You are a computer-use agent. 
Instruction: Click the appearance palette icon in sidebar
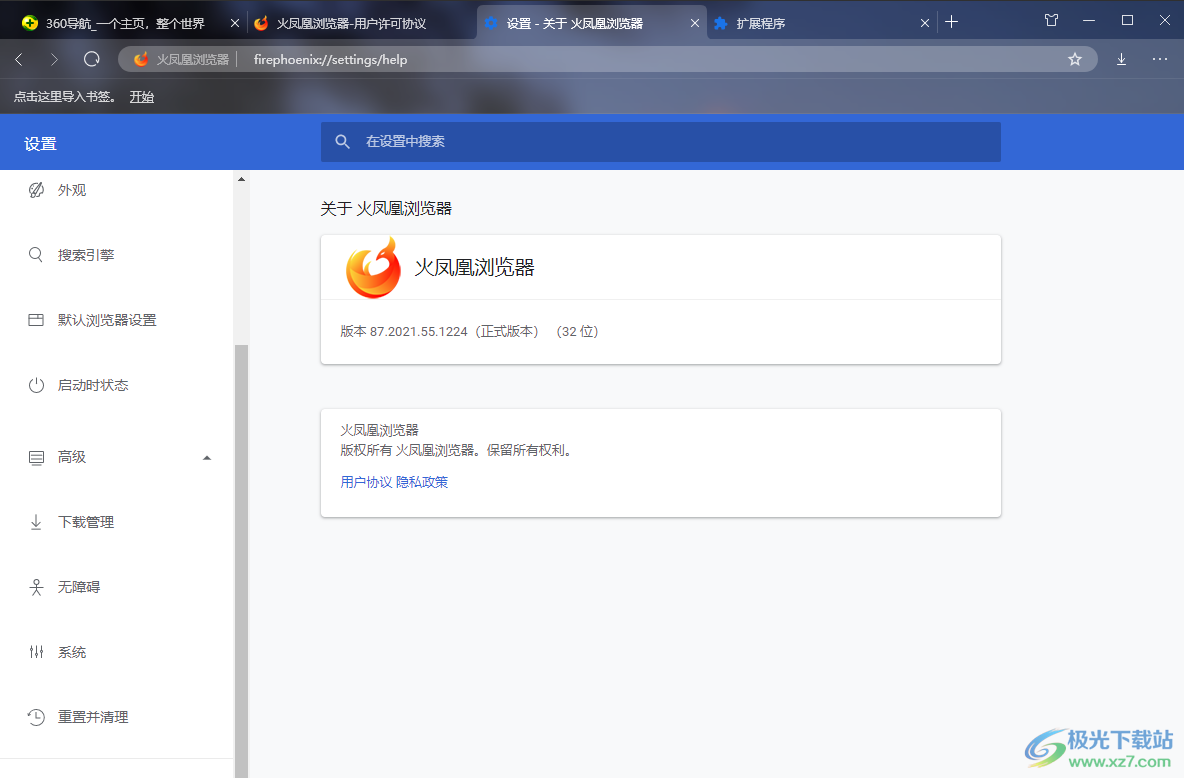click(x=36, y=190)
